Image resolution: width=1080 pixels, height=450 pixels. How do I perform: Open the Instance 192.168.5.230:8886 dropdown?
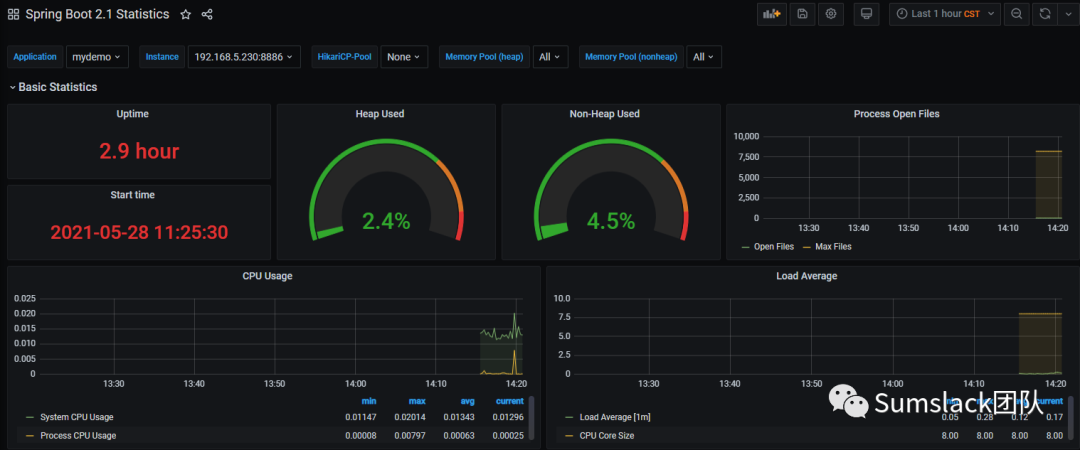(244, 57)
